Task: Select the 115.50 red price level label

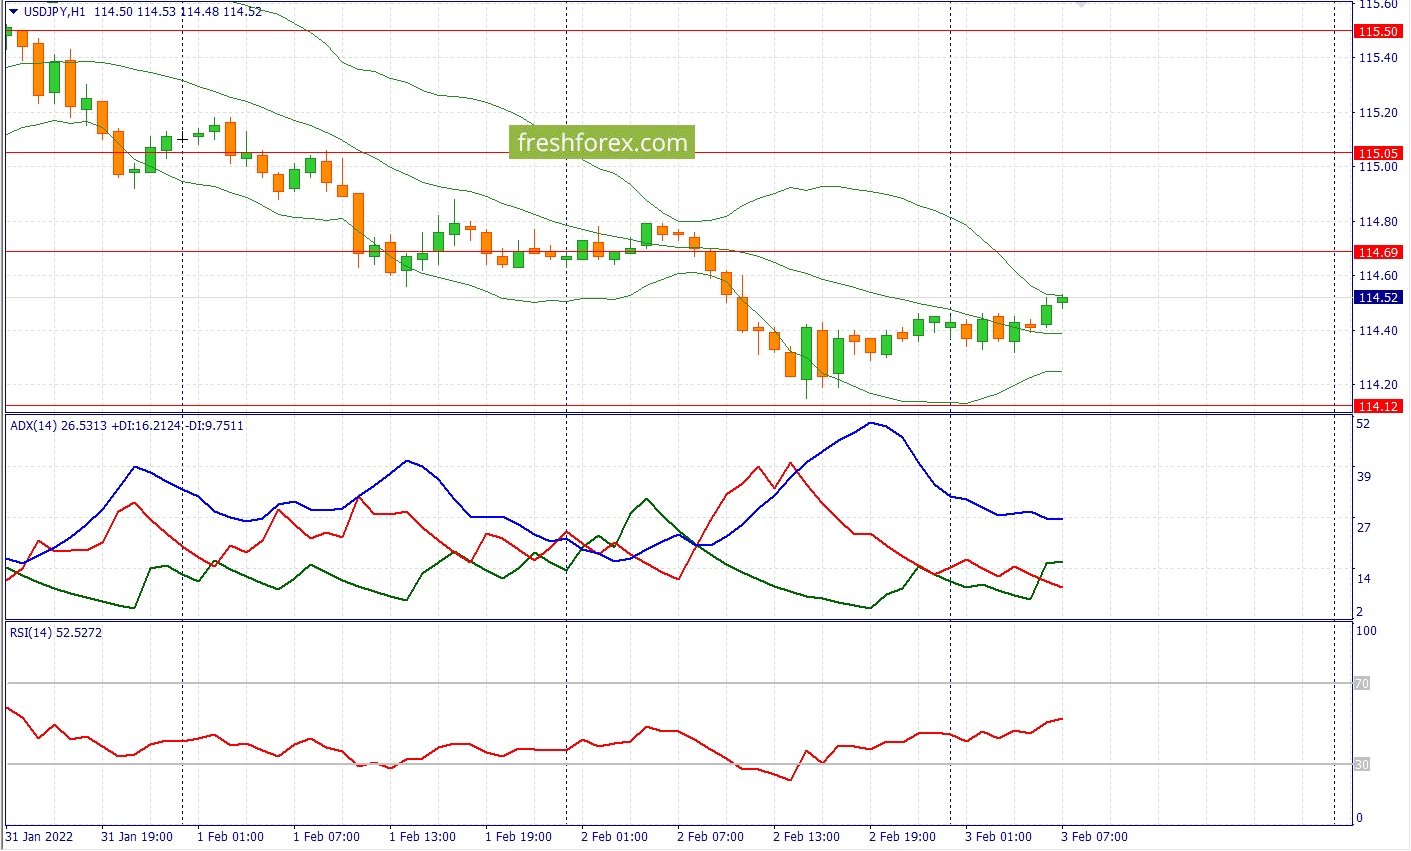Action: [x=1377, y=32]
